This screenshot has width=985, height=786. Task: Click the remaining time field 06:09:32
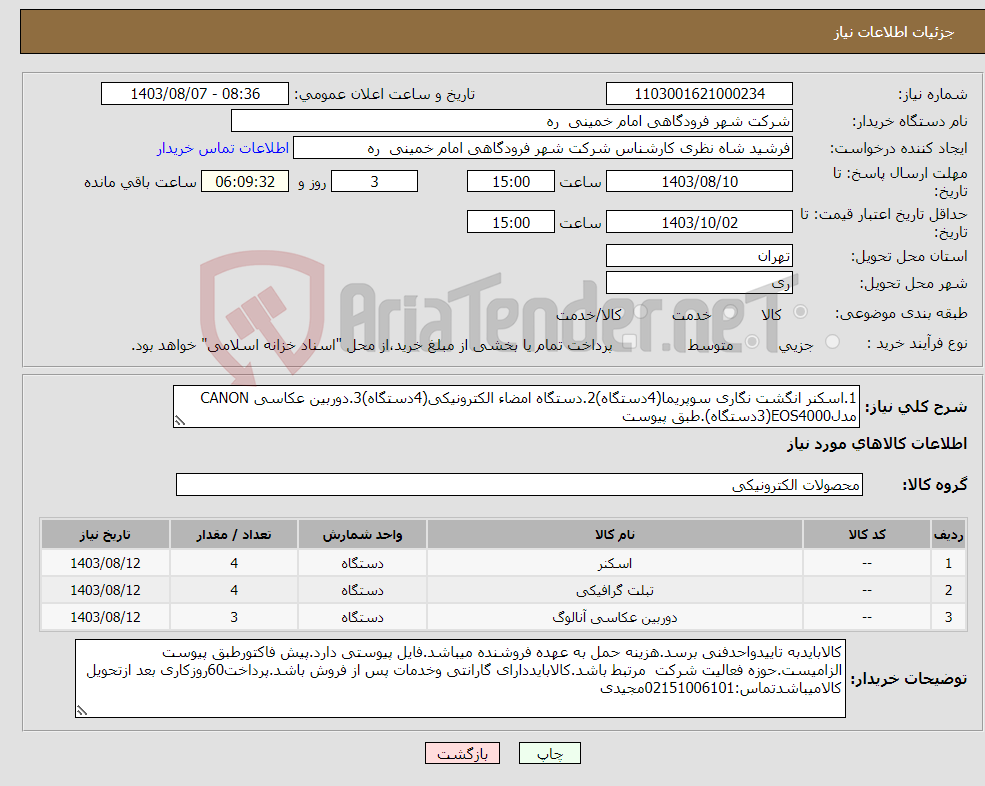point(245,182)
